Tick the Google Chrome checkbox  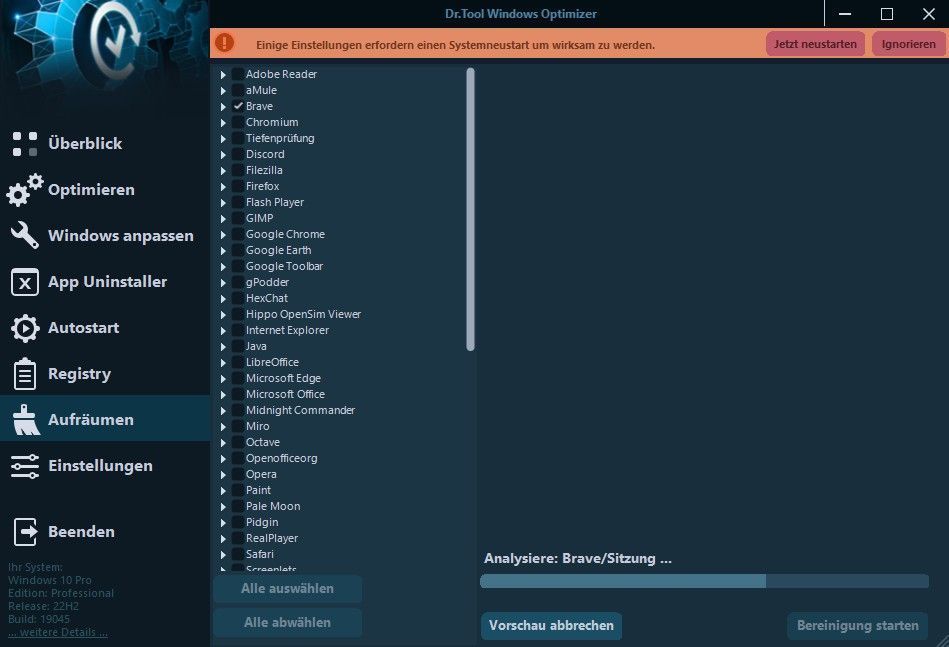238,234
